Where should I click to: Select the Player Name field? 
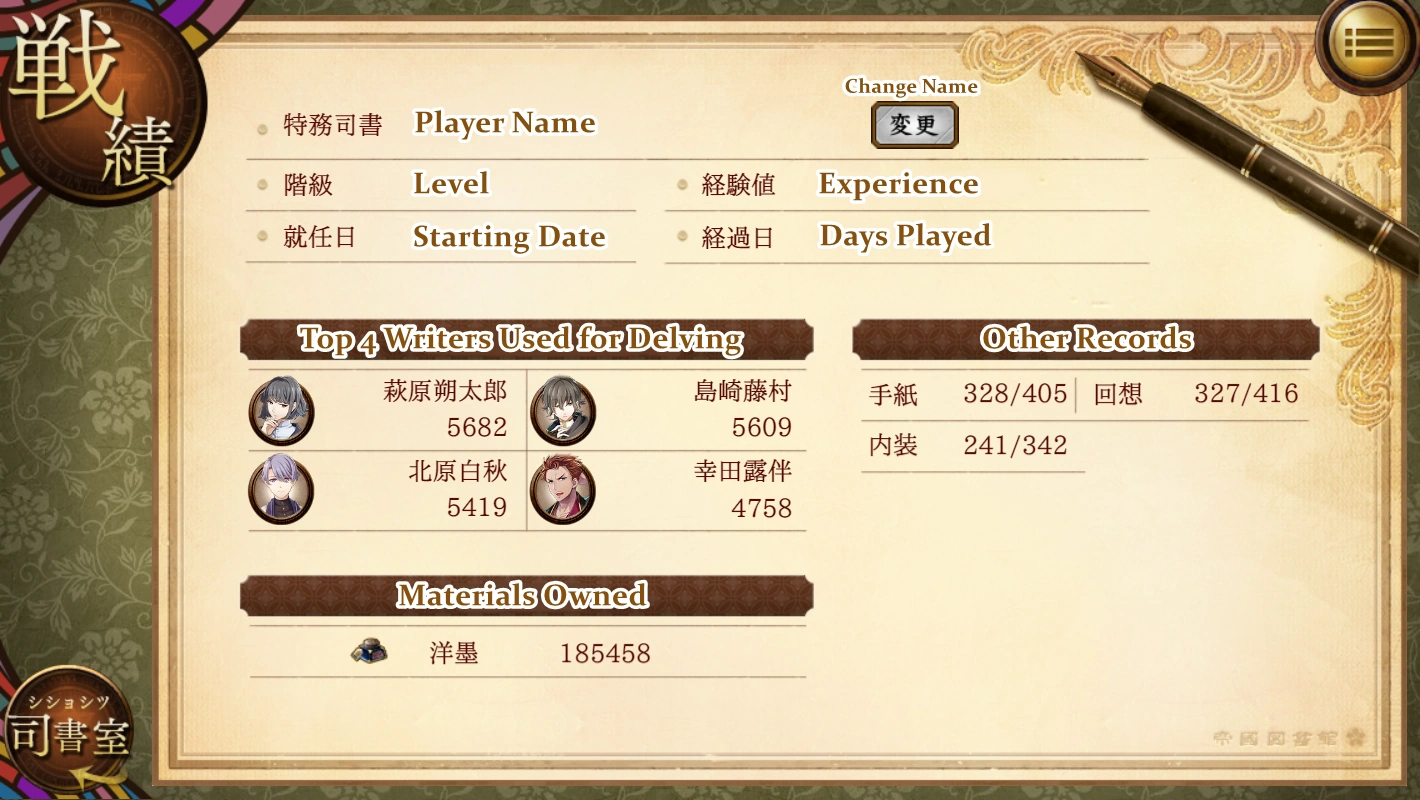click(x=505, y=123)
